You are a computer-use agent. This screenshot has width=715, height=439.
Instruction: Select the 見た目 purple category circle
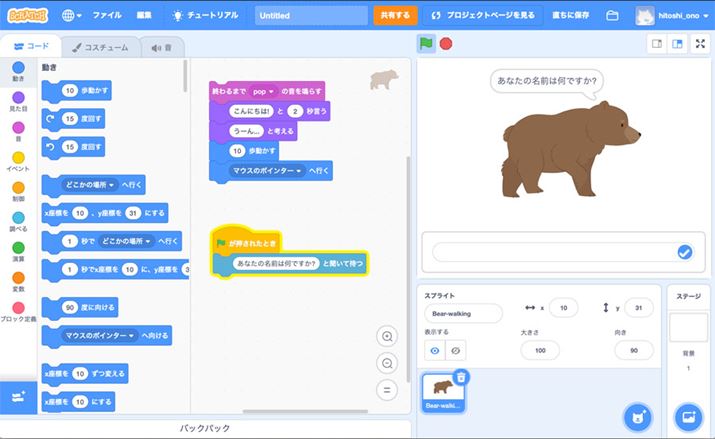click(18, 97)
